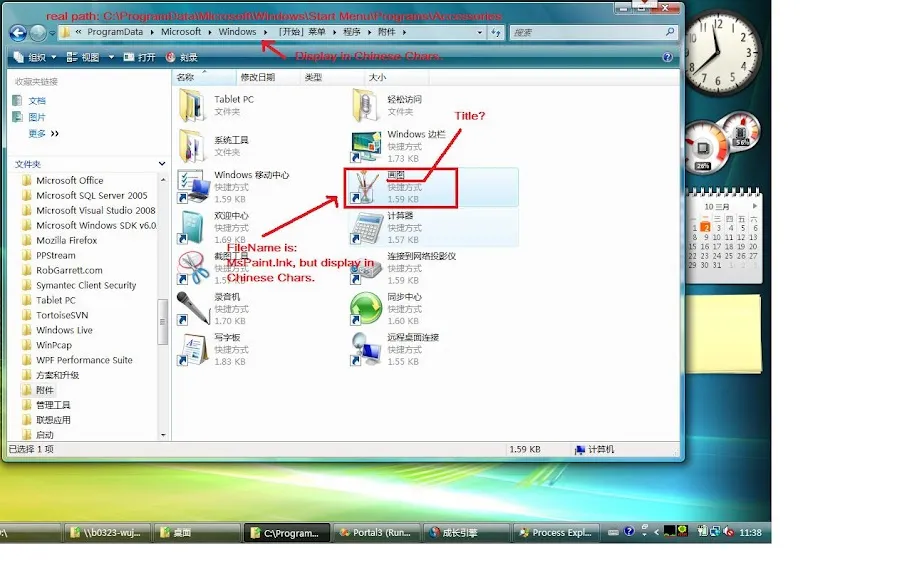
Task: Click the 打开 toolbar button
Action: pyautogui.click(x=140, y=57)
